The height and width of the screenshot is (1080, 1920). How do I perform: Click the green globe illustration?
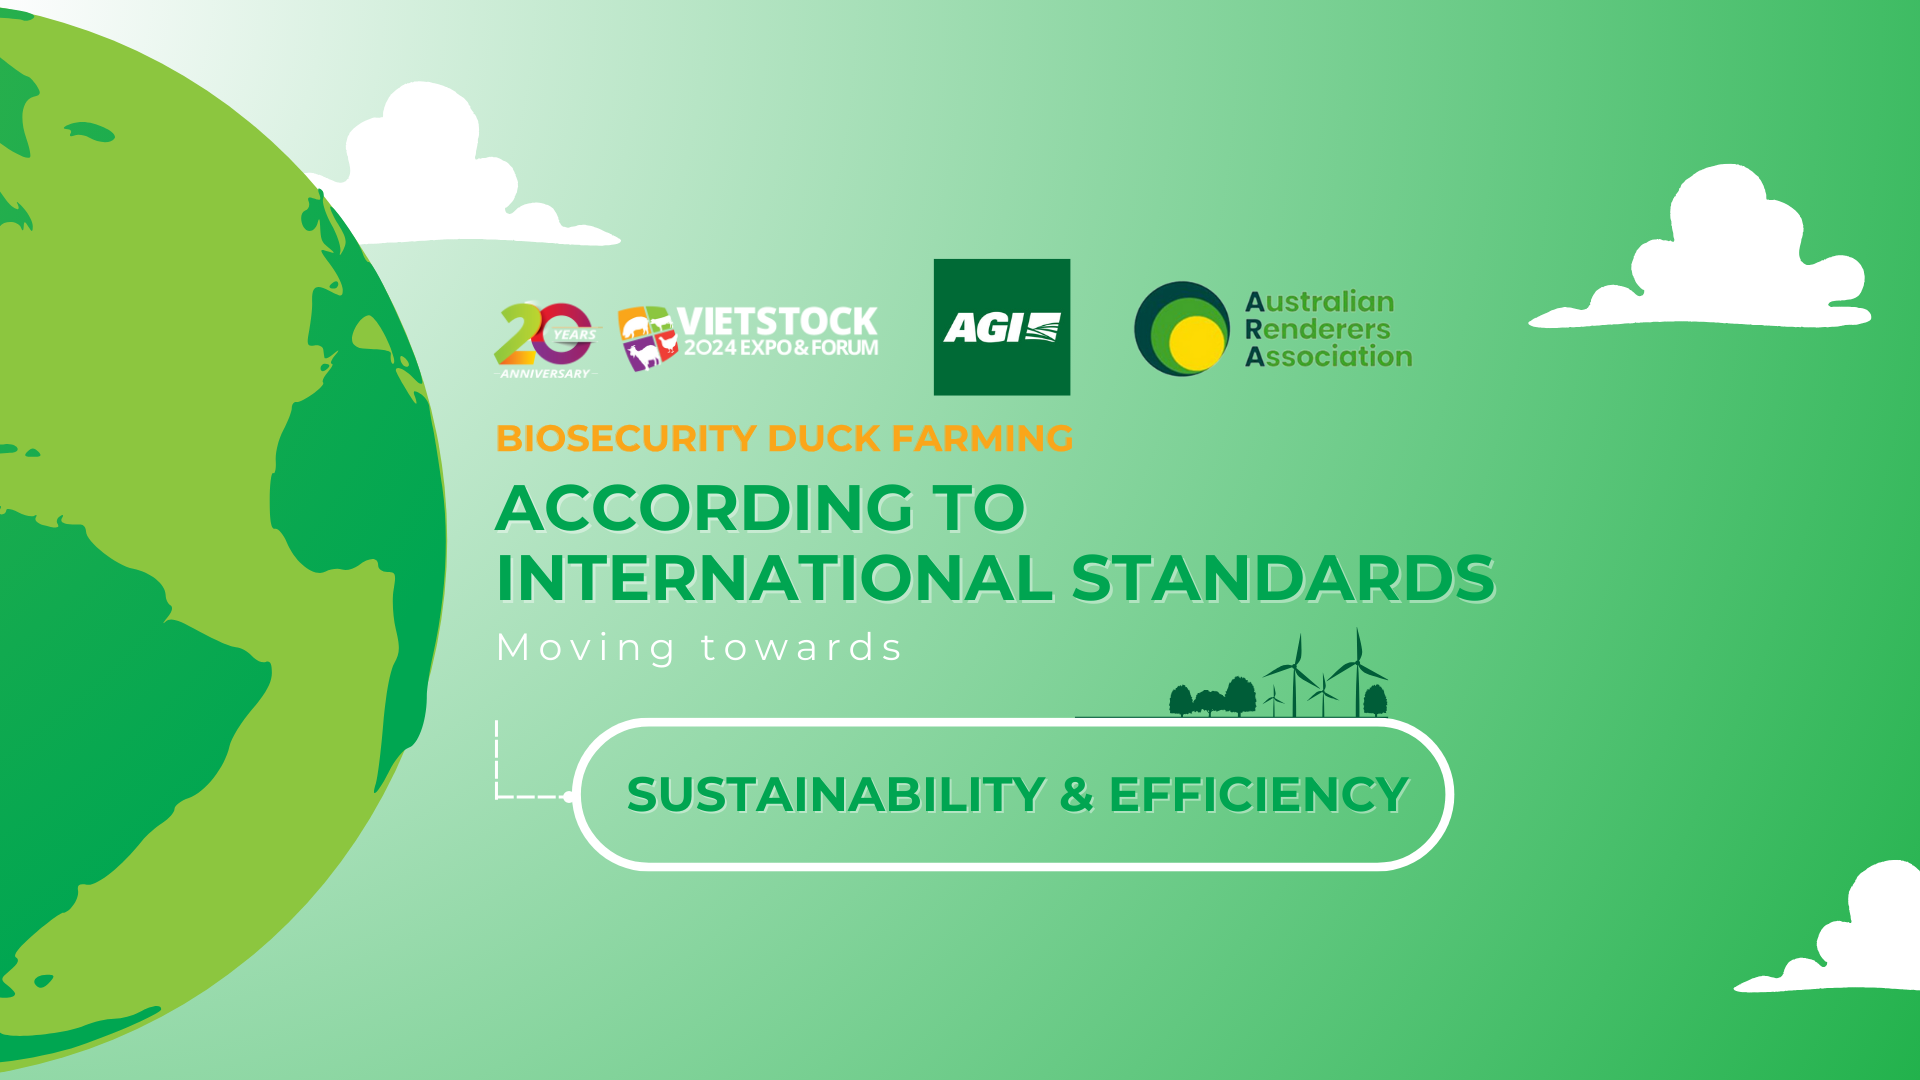[222, 538]
